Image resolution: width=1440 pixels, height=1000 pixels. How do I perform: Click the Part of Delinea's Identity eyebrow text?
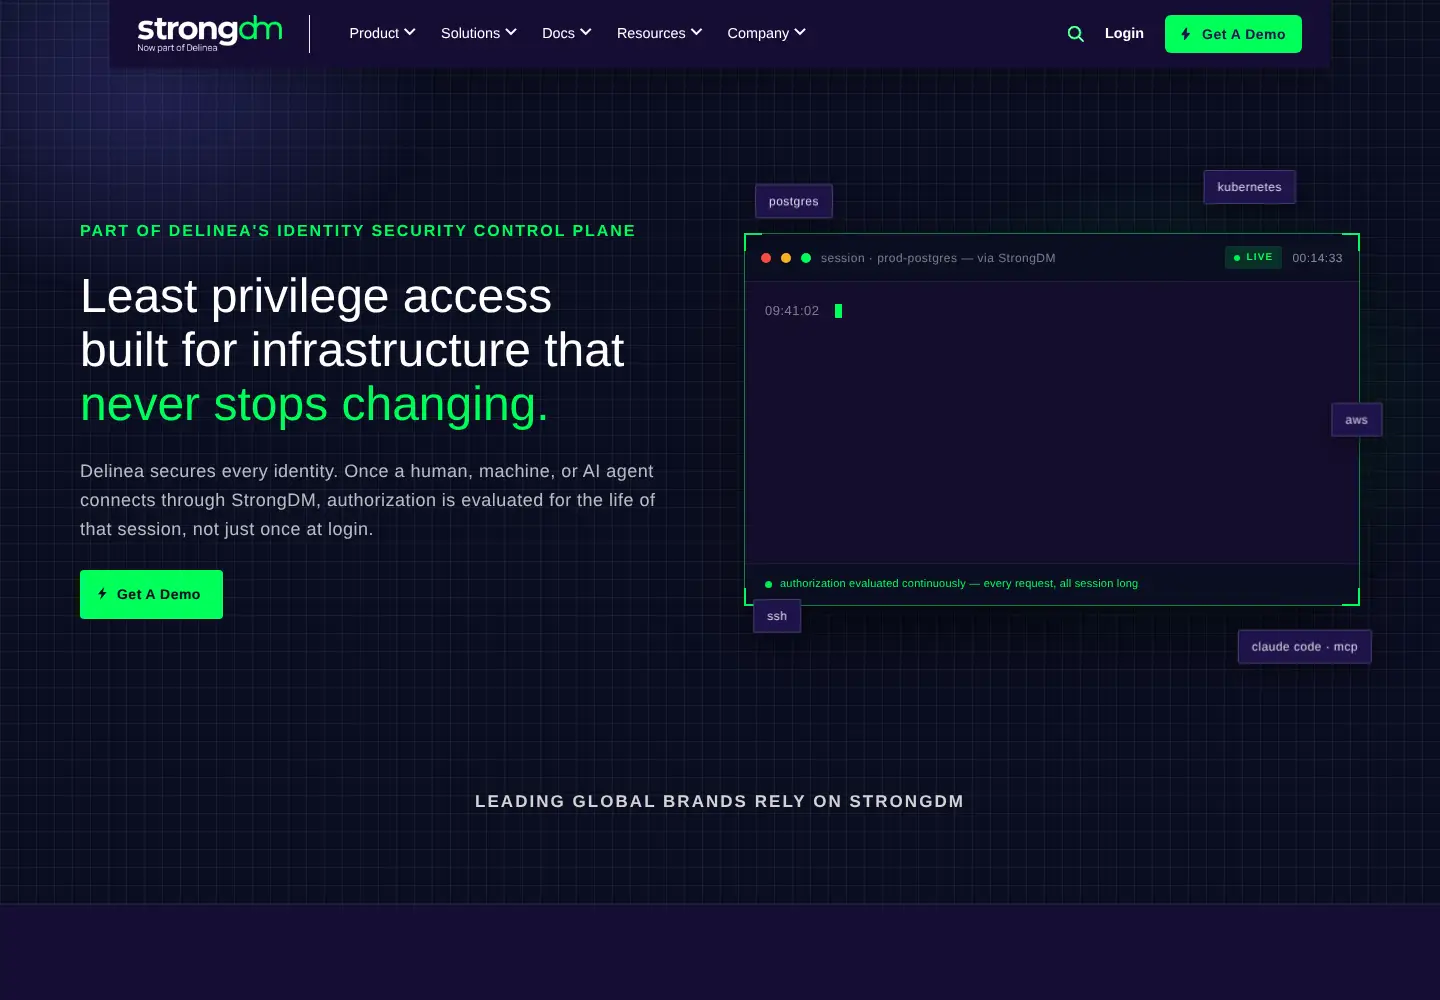358,230
